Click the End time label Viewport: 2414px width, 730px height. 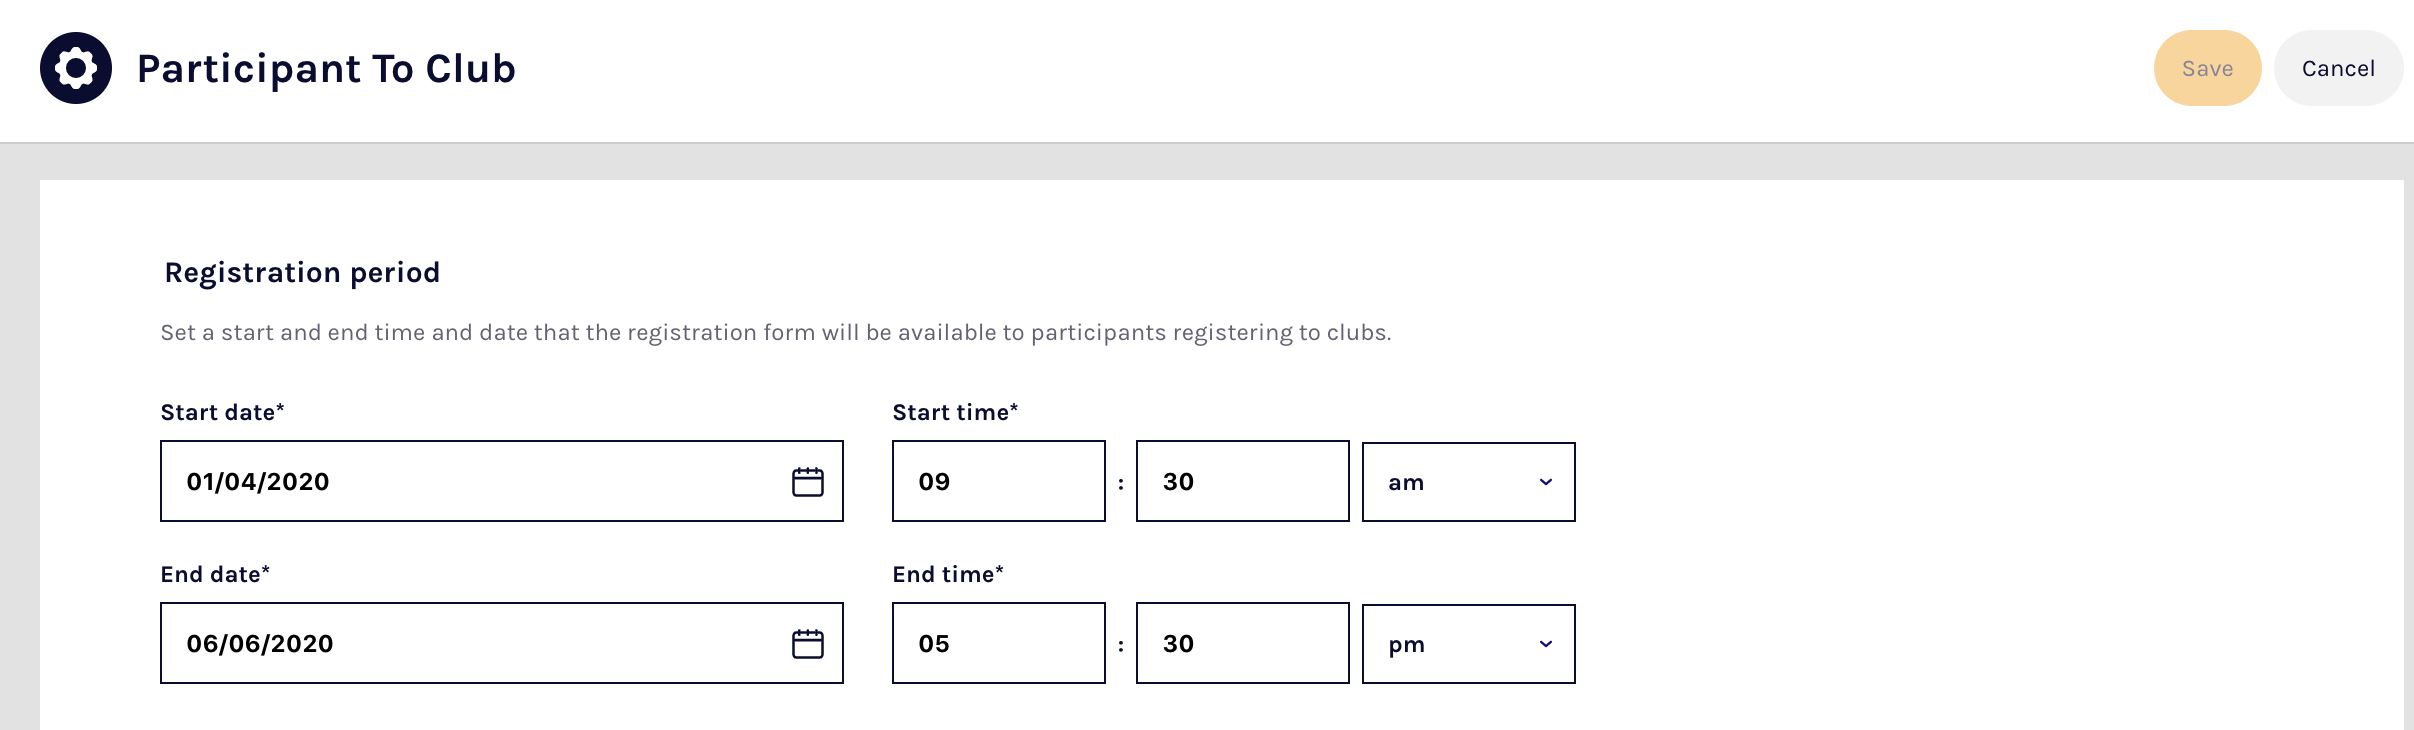[x=947, y=574]
